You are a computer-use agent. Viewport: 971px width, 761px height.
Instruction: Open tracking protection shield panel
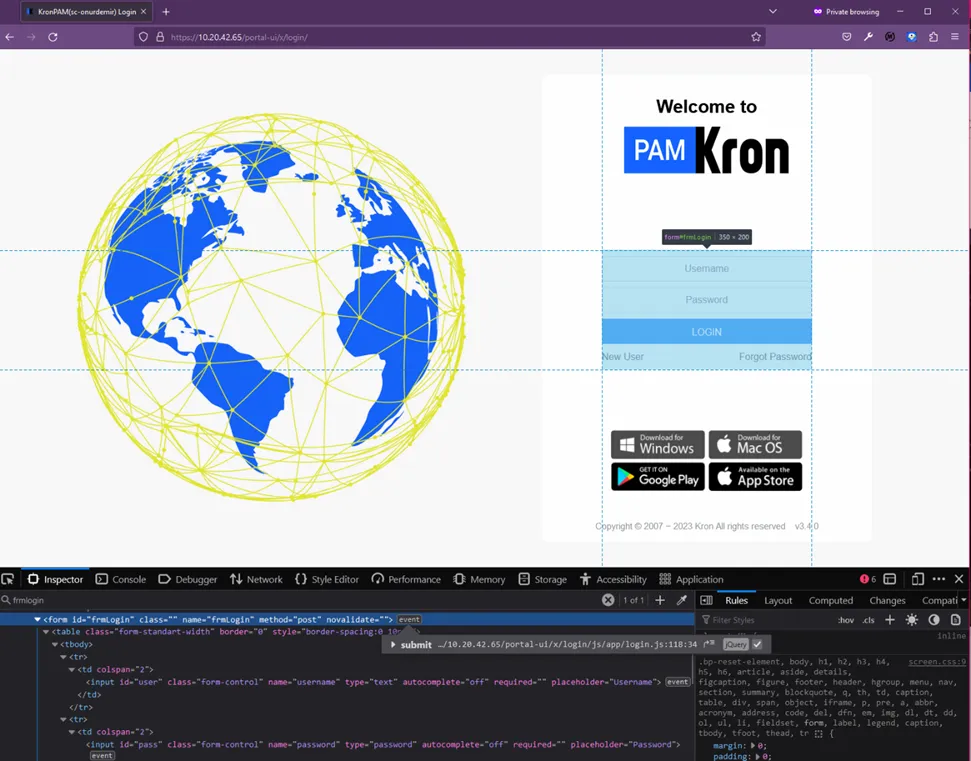coord(143,37)
